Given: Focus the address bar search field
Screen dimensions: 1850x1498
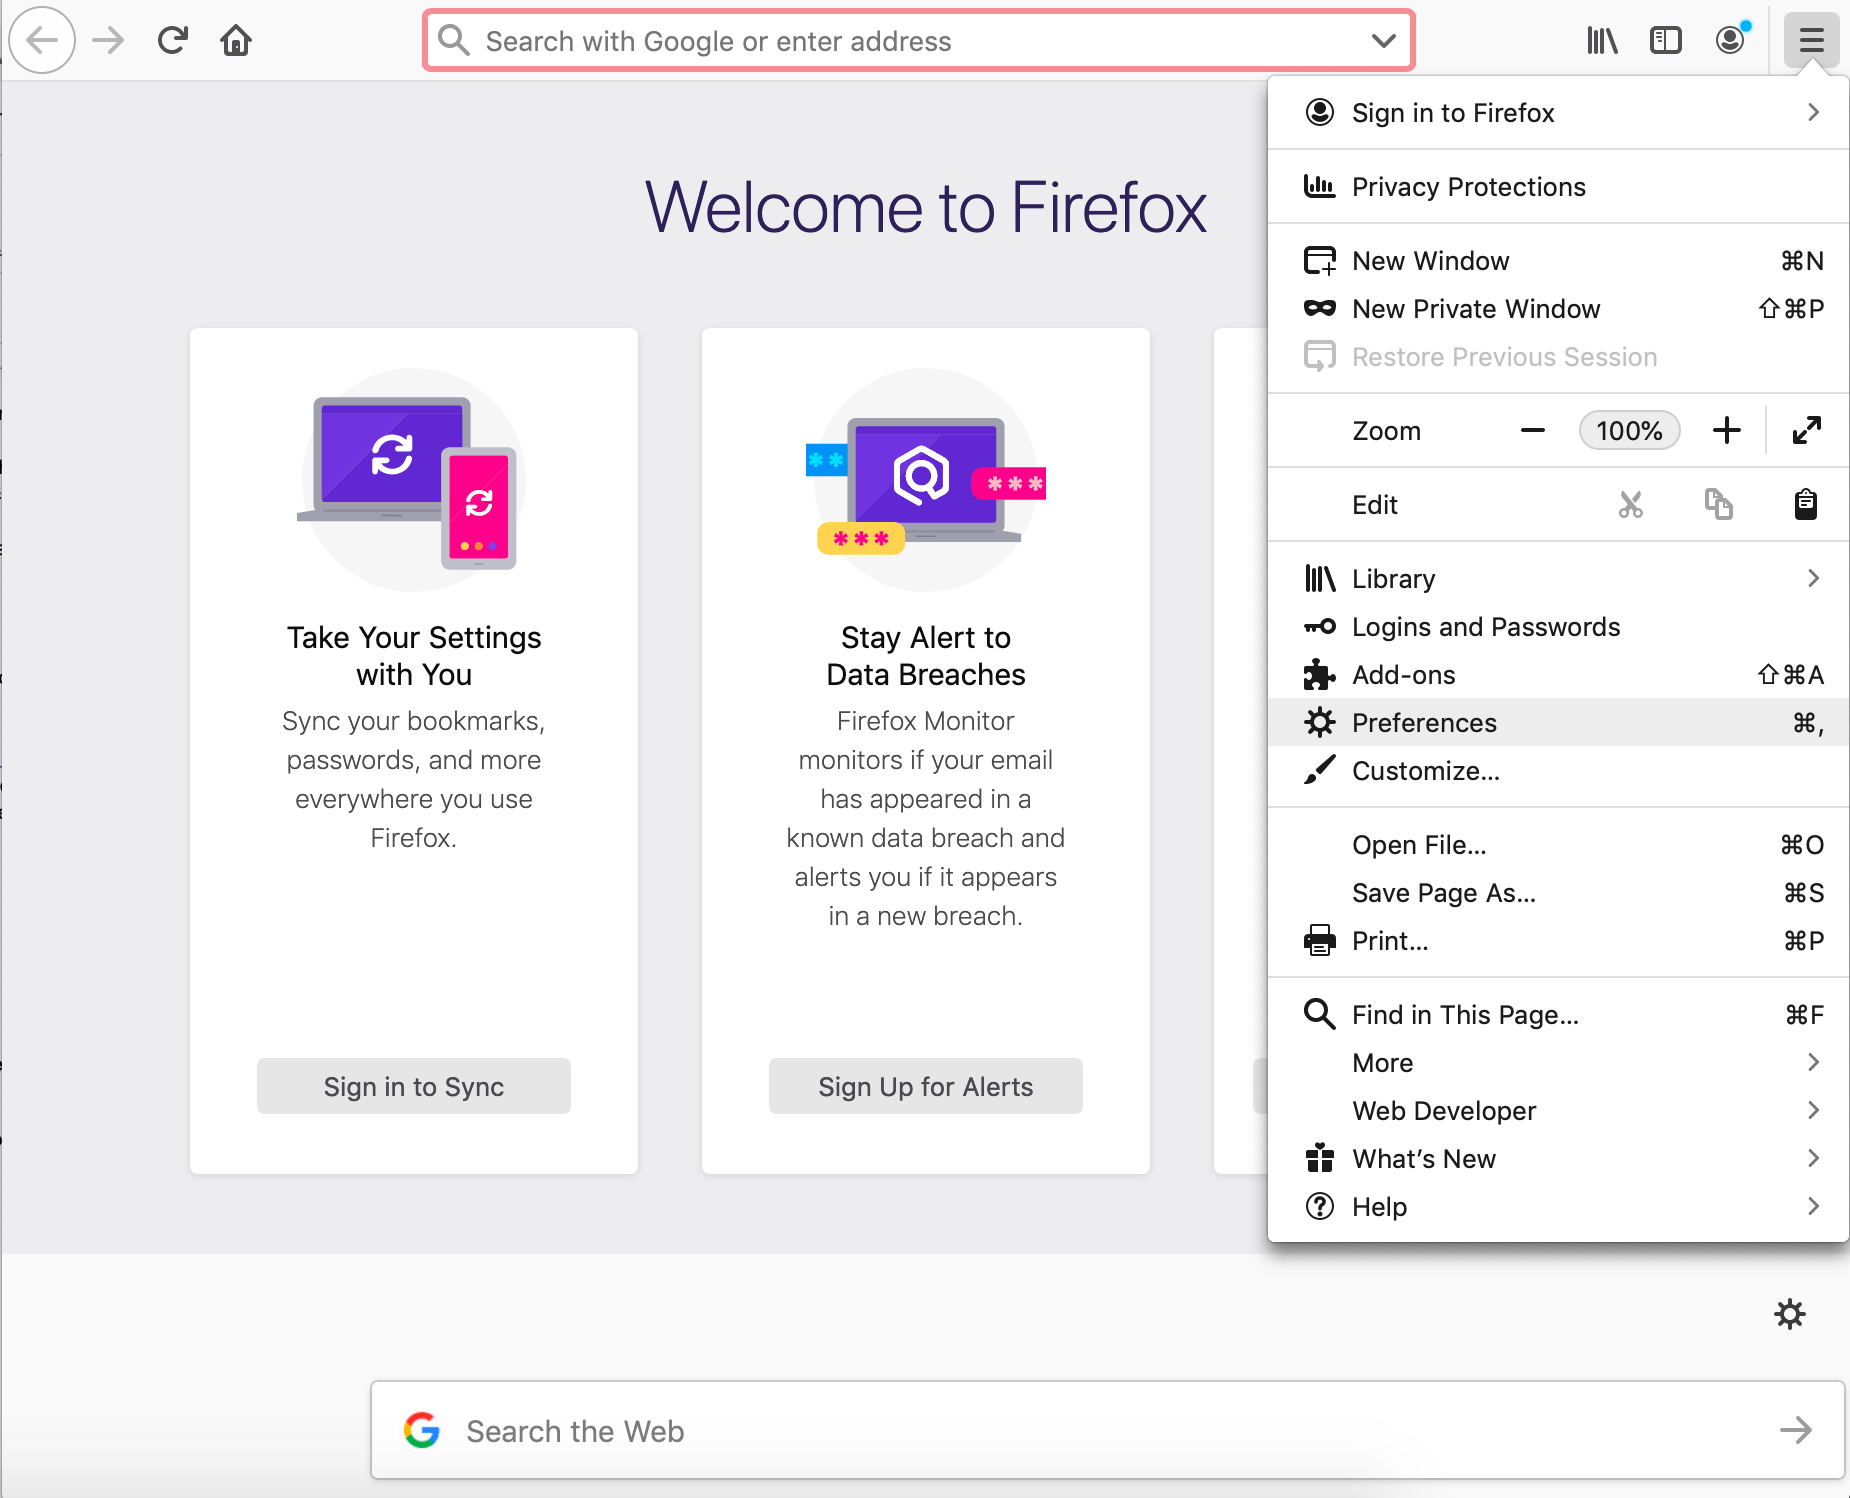Looking at the screenshot, I should click(919, 40).
